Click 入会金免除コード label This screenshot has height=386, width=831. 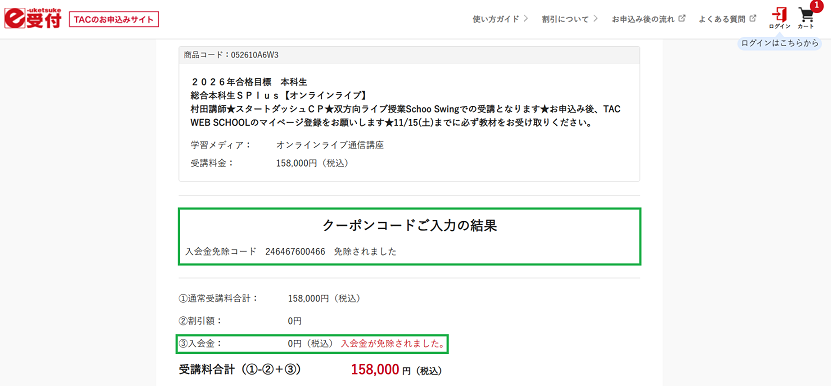click(221, 251)
